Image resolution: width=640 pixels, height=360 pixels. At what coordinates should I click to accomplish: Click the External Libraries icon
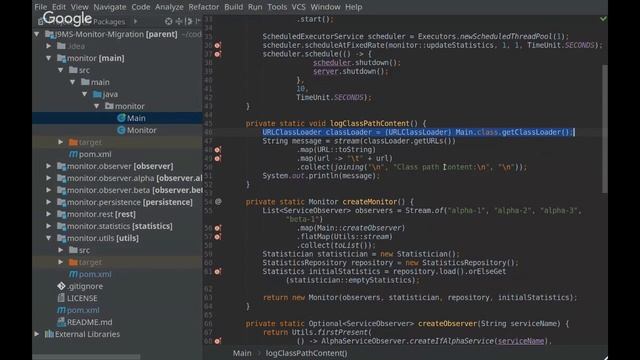tap(49, 334)
